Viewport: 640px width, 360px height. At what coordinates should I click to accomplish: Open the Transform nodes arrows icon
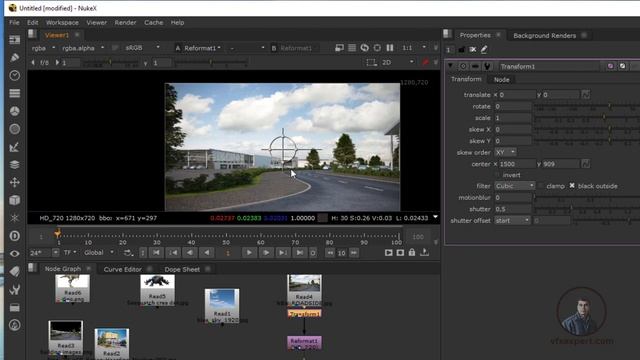[x=15, y=182]
